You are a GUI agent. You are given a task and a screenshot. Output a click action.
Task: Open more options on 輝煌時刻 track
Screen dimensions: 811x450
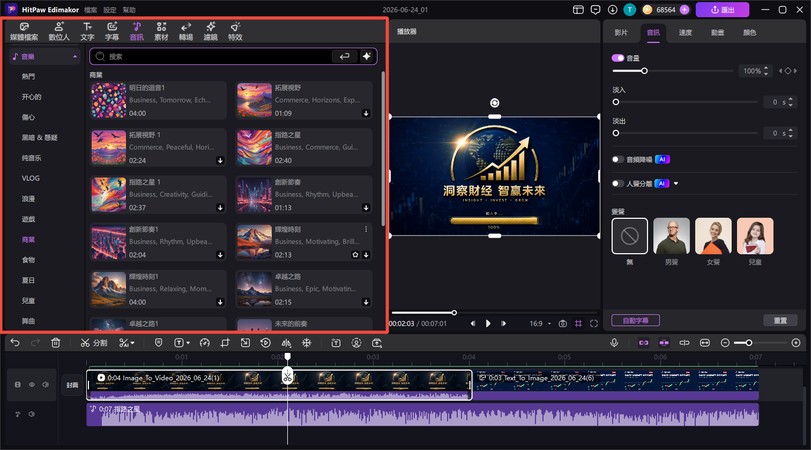(366, 229)
